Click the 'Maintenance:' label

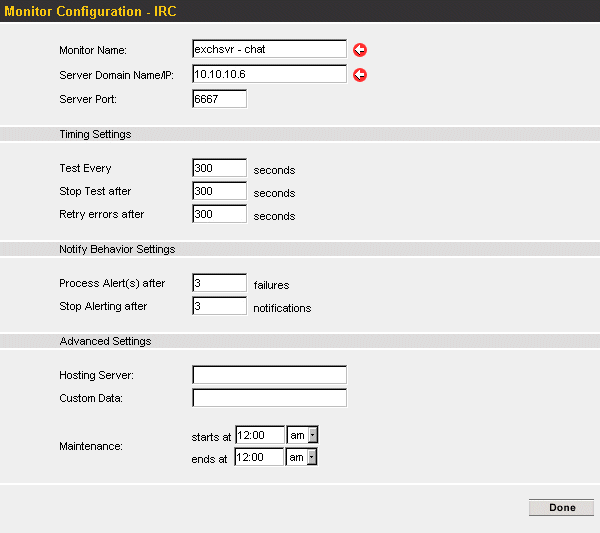click(x=91, y=446)
